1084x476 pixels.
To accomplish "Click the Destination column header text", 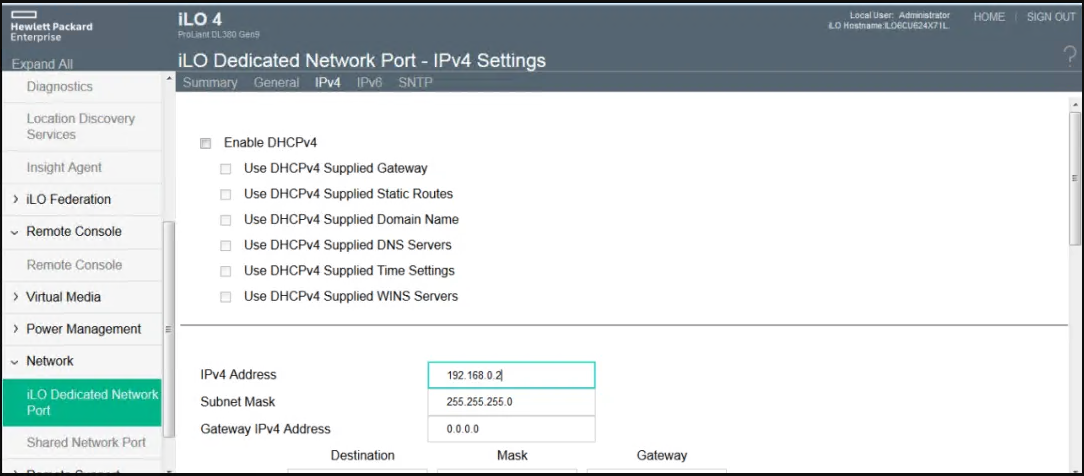I will [362, 456].
